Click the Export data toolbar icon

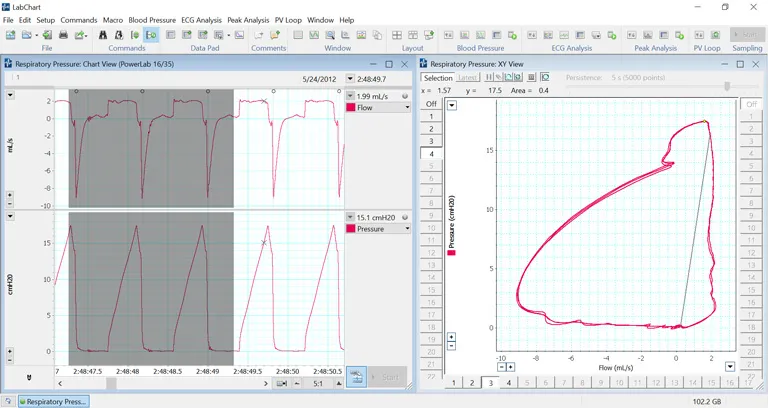click(x=80, y=35)
